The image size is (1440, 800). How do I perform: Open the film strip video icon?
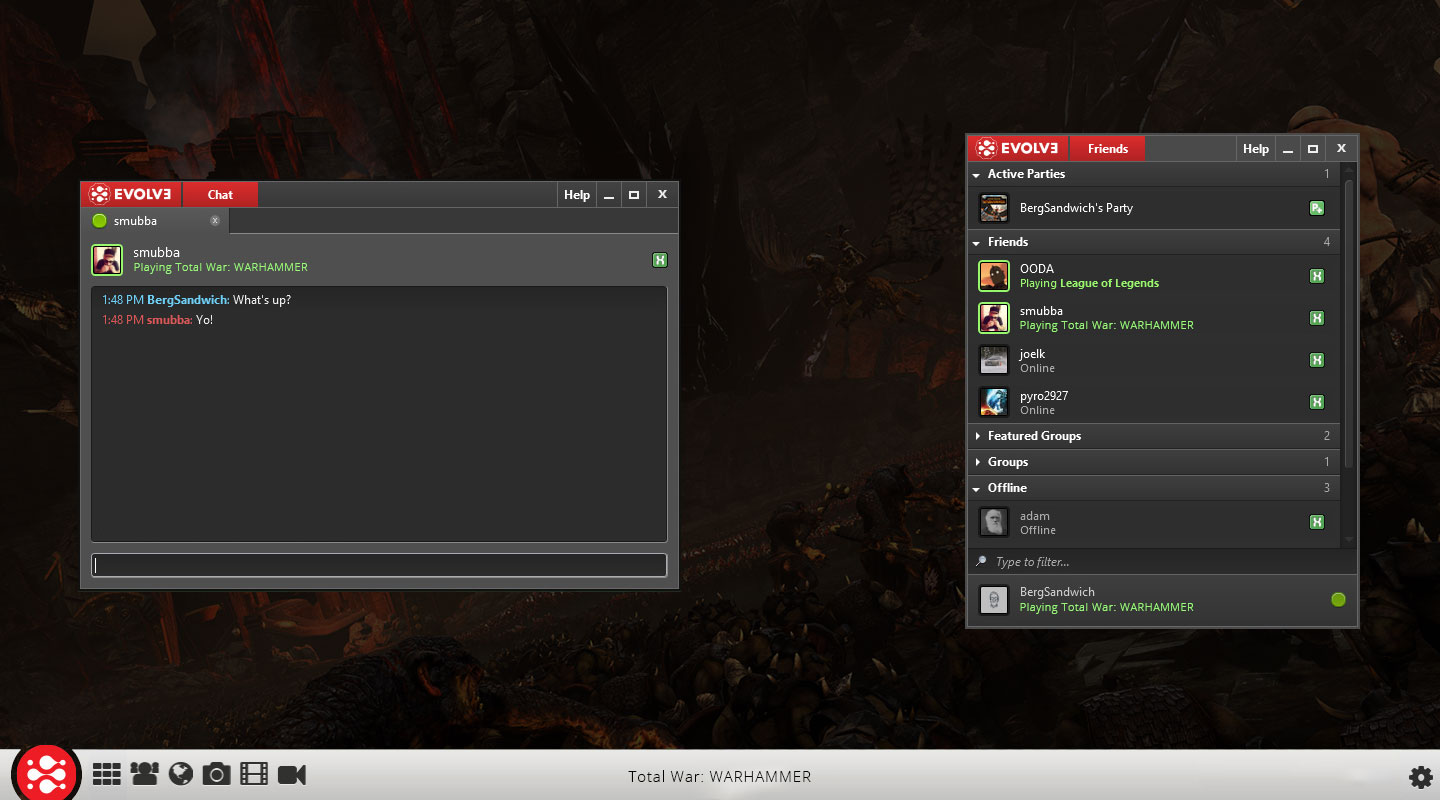pos(254,774)
